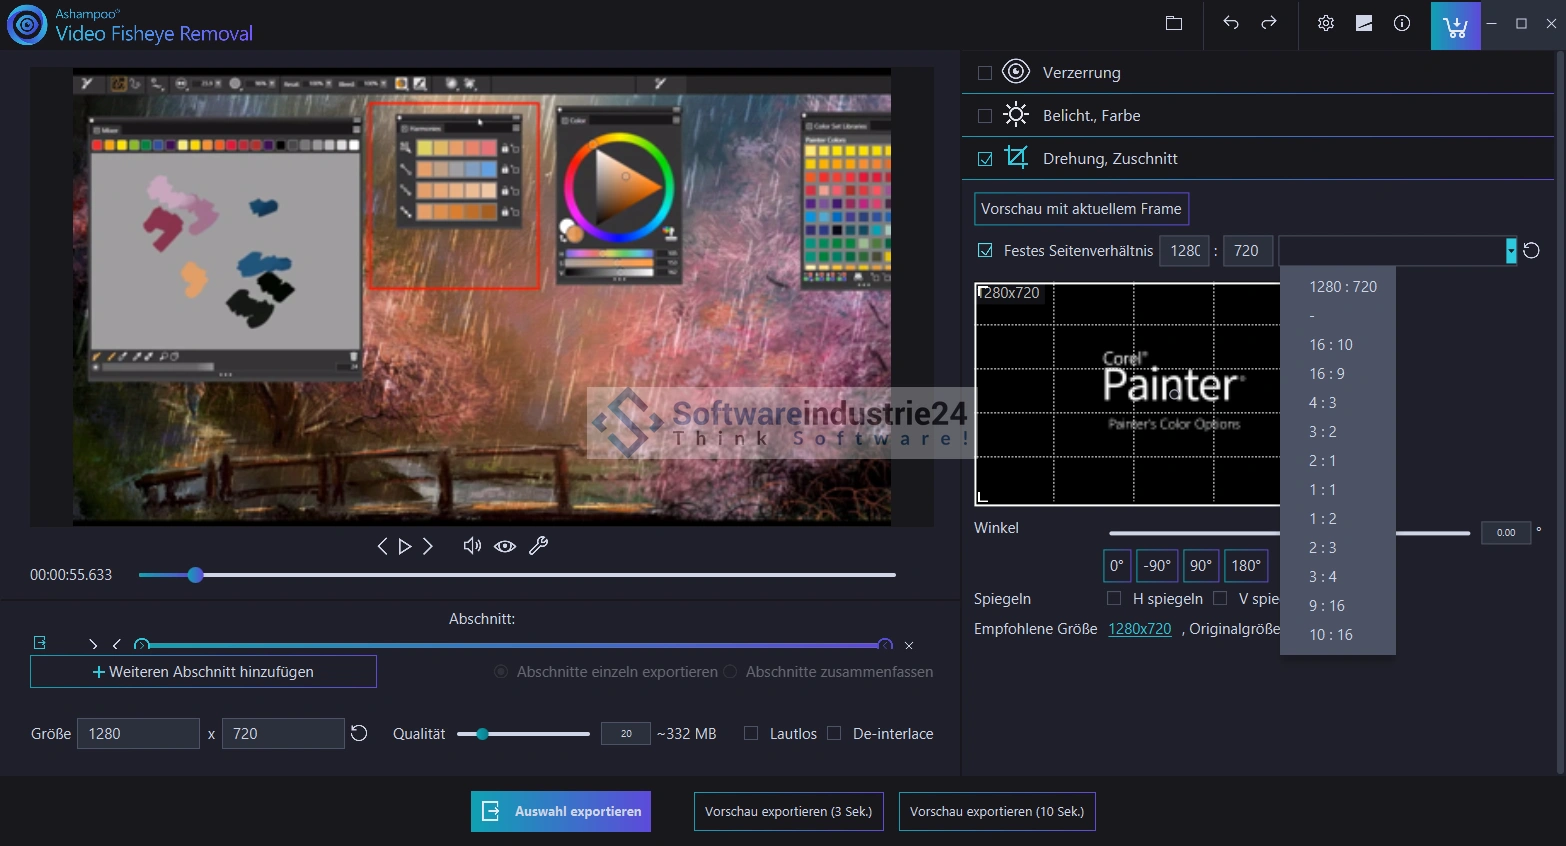
Task: Click the redo arrow icon
Action: click(1269, 24)
